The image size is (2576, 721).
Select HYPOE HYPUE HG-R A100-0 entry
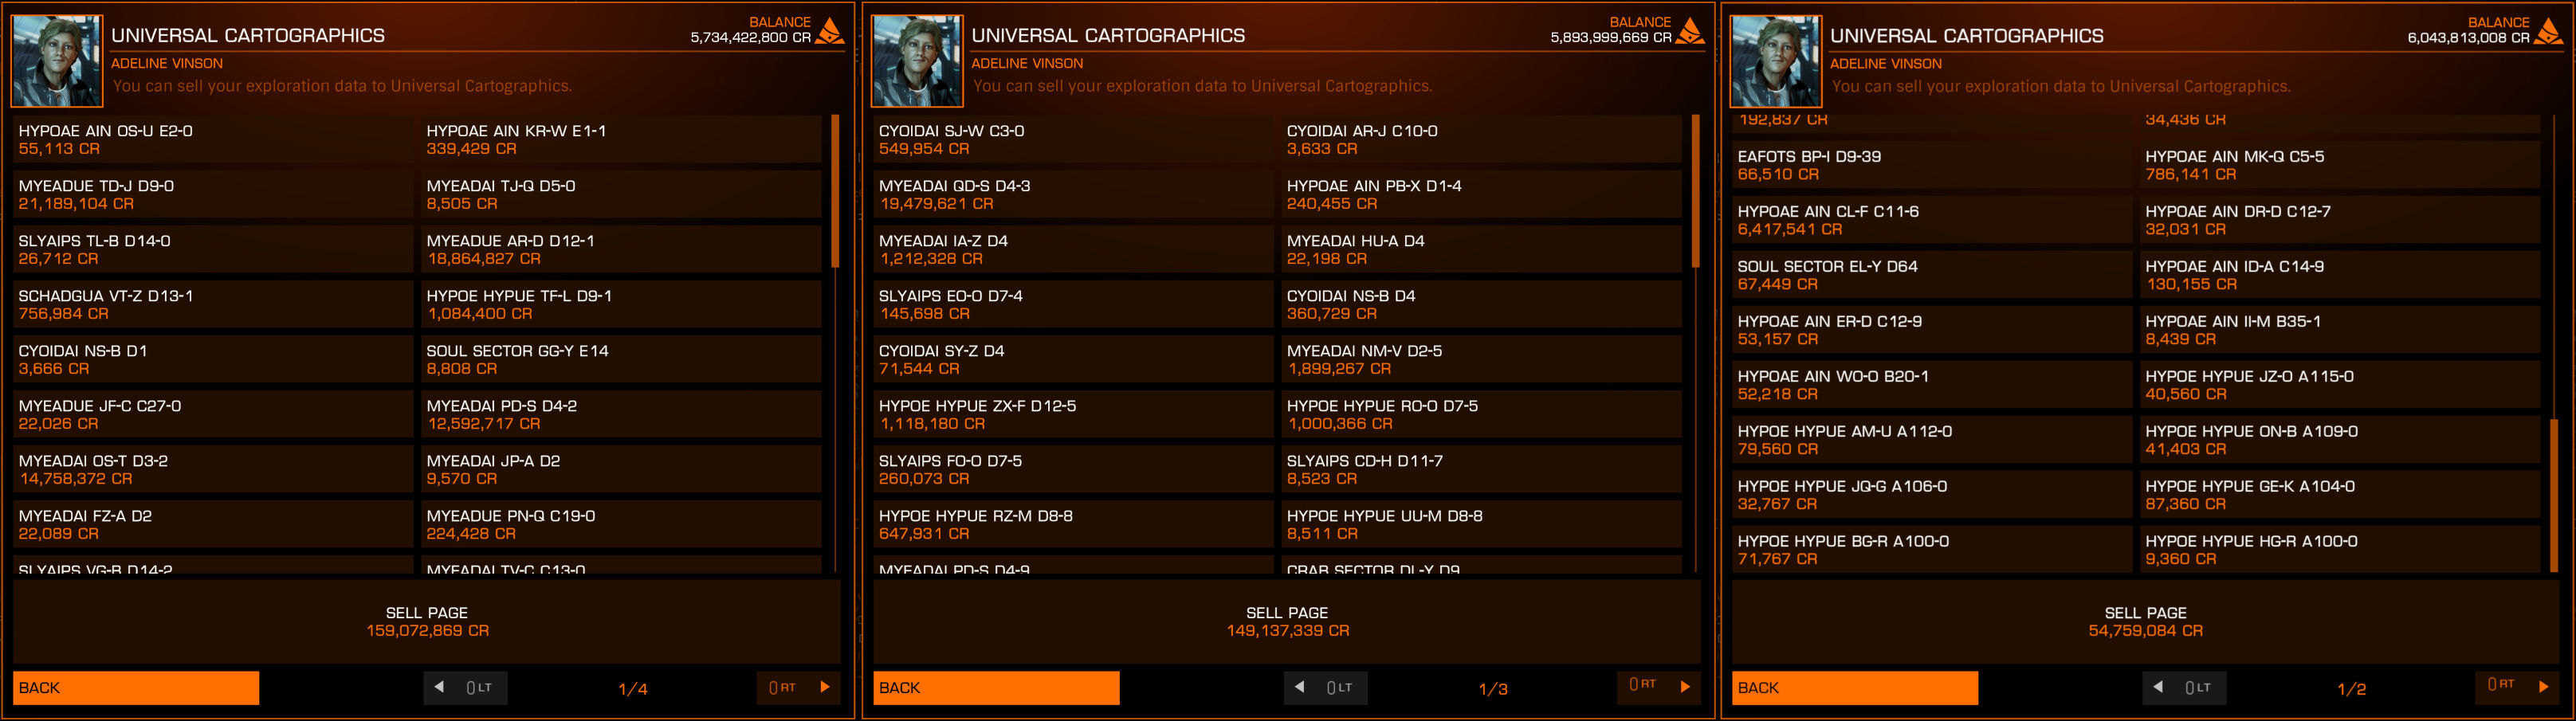click(x=2340, y=550)
